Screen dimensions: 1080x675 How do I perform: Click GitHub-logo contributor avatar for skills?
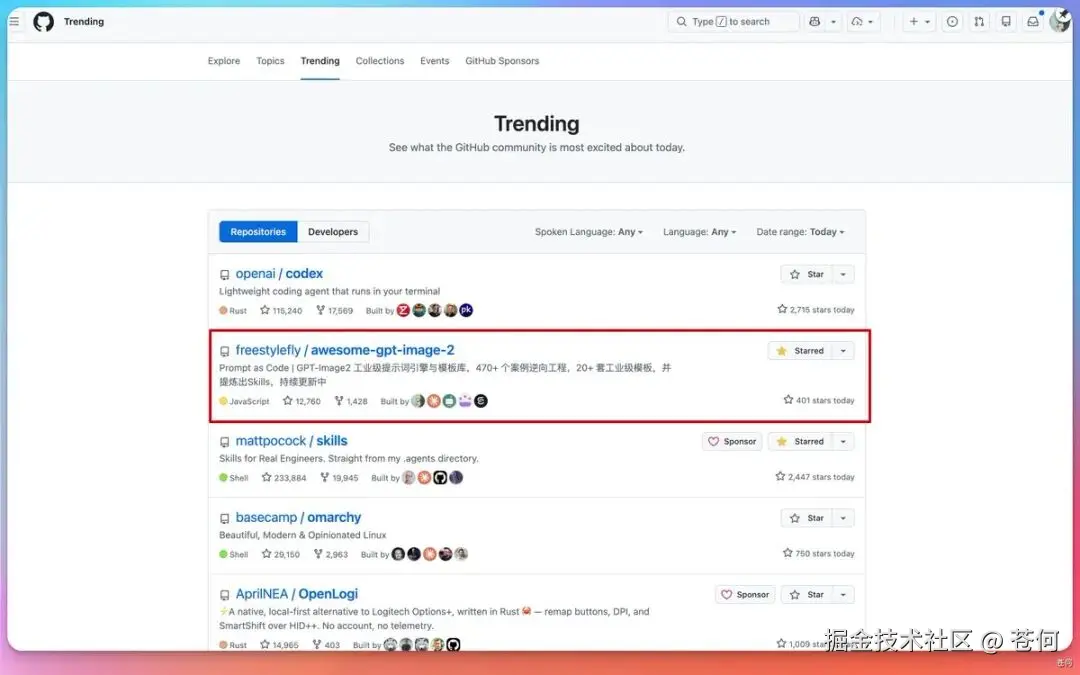[x=440, y=477]
